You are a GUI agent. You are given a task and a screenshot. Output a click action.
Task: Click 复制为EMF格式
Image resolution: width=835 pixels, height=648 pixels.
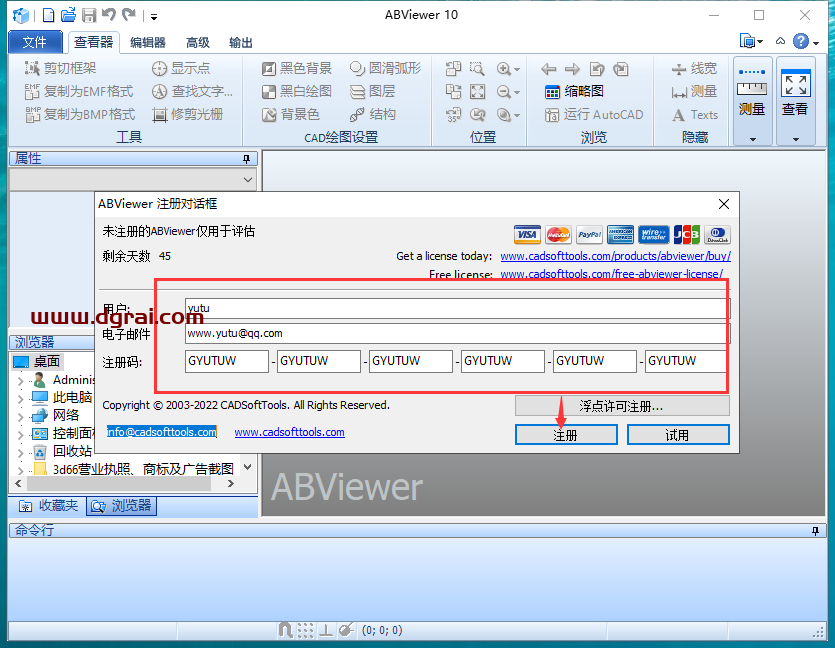[79, 92]
